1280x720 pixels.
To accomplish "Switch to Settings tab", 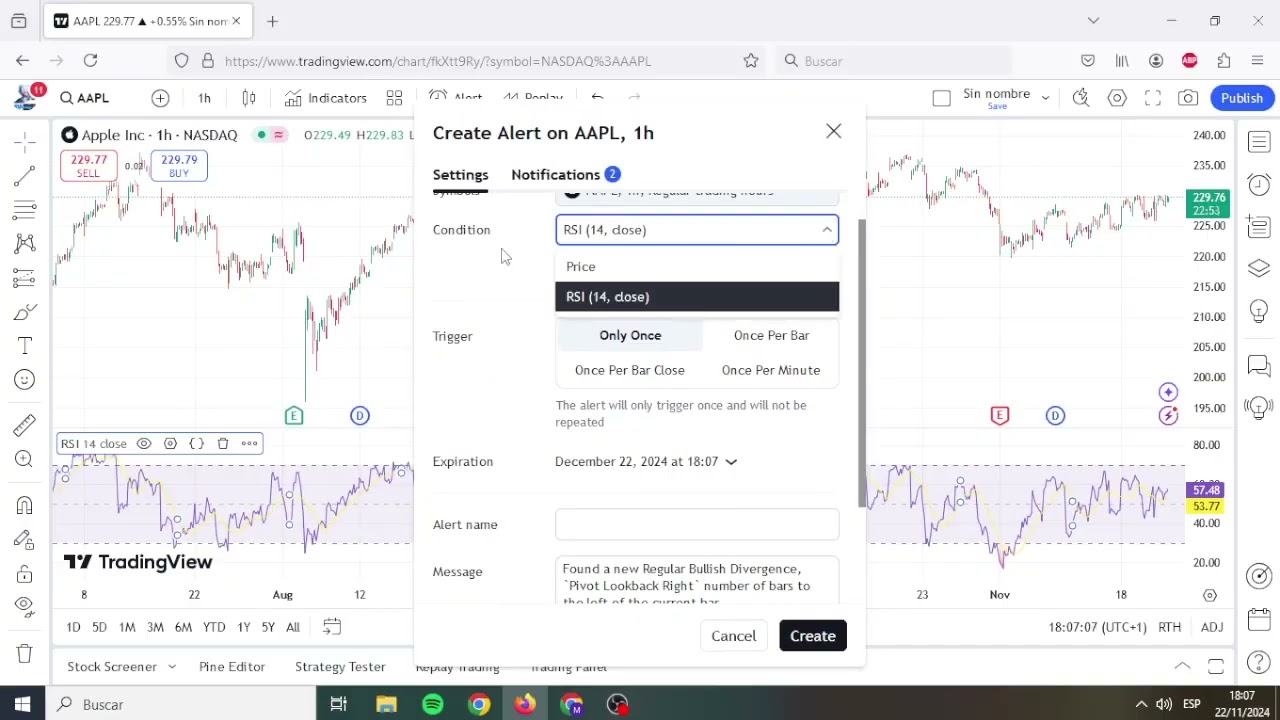I will (460, 174).
